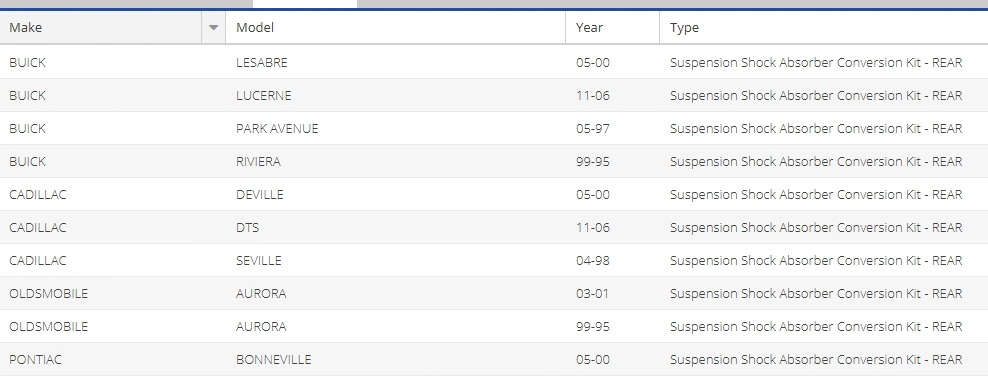
Task: Click year 05-00 in BONNEVILLE row
Action: click(x=592, y=359)
